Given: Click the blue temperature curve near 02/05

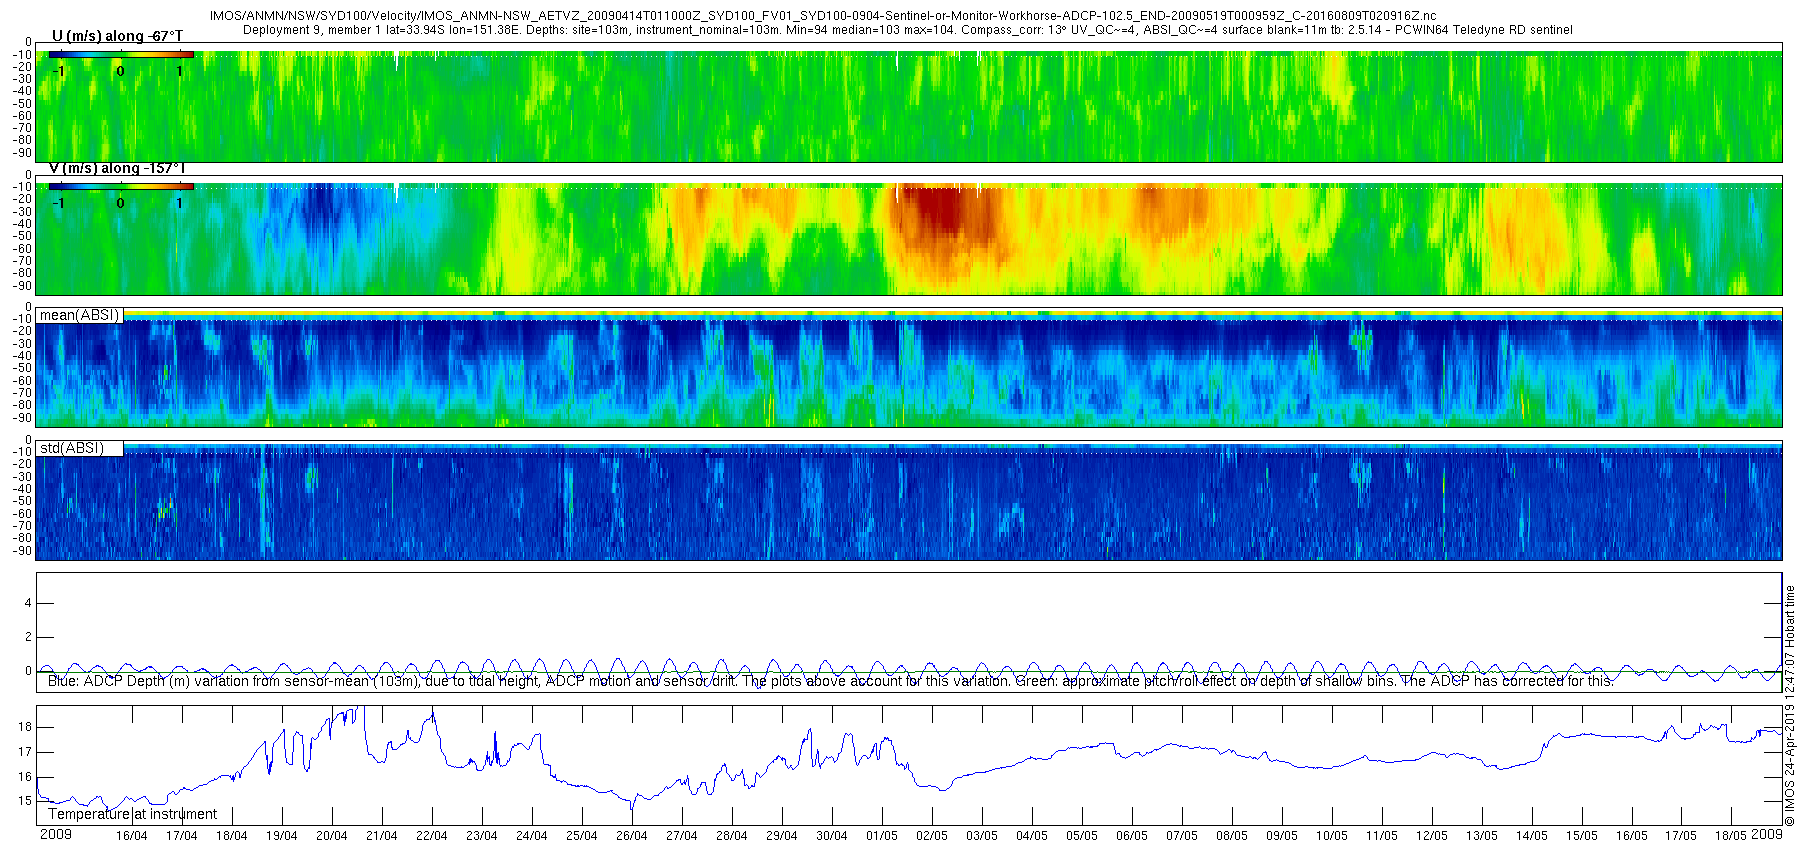Looking at the screenshot, I should (x=932, y=788).
